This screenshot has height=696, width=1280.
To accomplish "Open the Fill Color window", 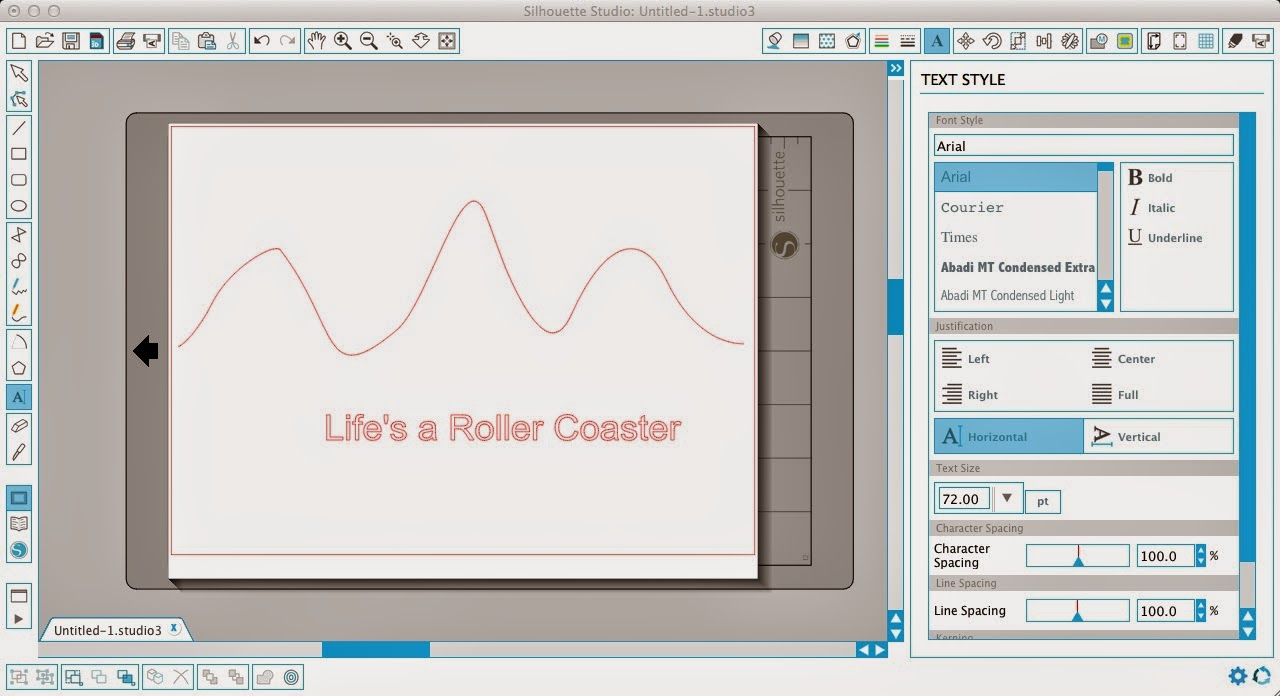I will point(775,41).
